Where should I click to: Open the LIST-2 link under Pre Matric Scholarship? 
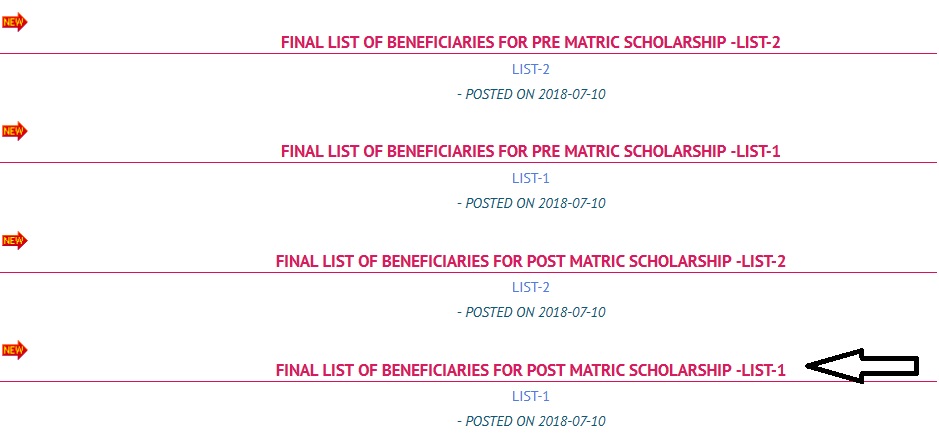pos(531,69)
